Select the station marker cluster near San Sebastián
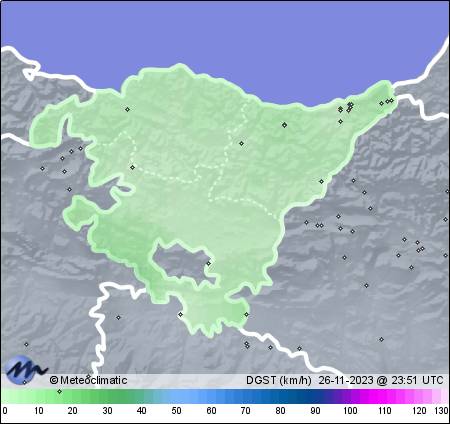 click(345, 108)
